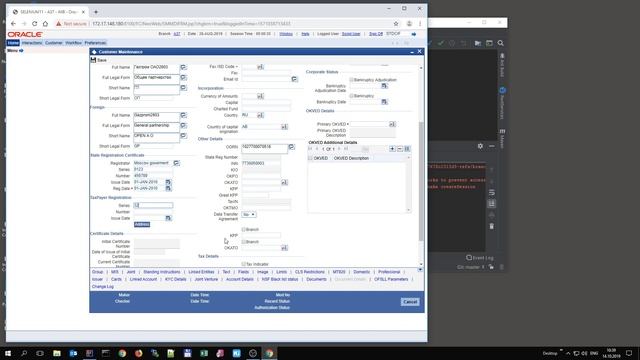This screenshot has height=360, width=640.
Task: Open Primary OKVED list of values
Action: (392, 124)
